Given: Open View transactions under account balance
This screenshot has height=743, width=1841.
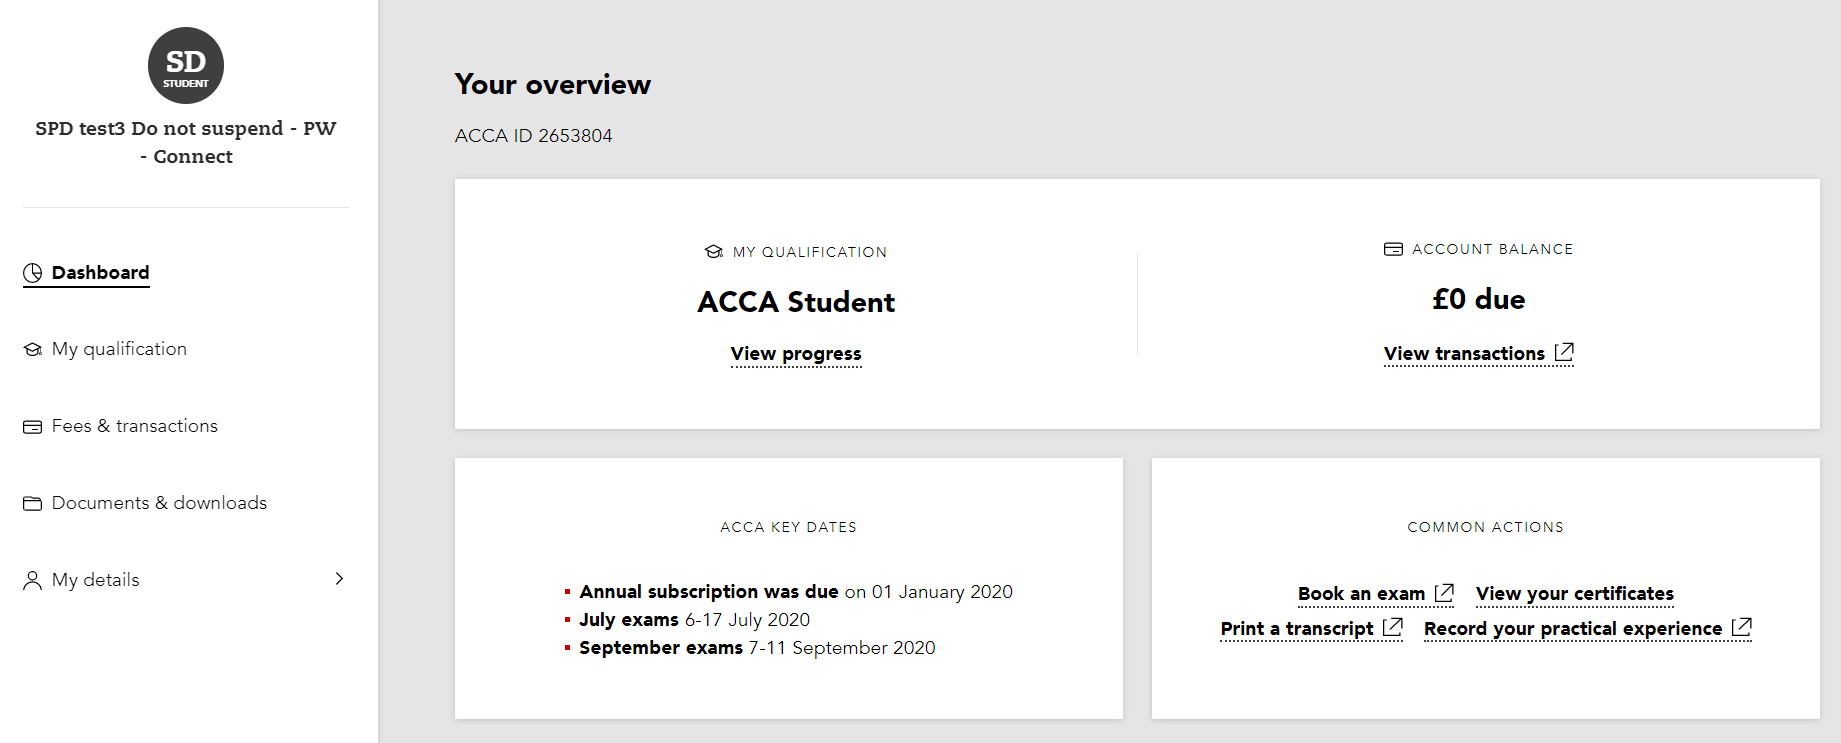Looking at the screenshot, I should coord(1463,353).
